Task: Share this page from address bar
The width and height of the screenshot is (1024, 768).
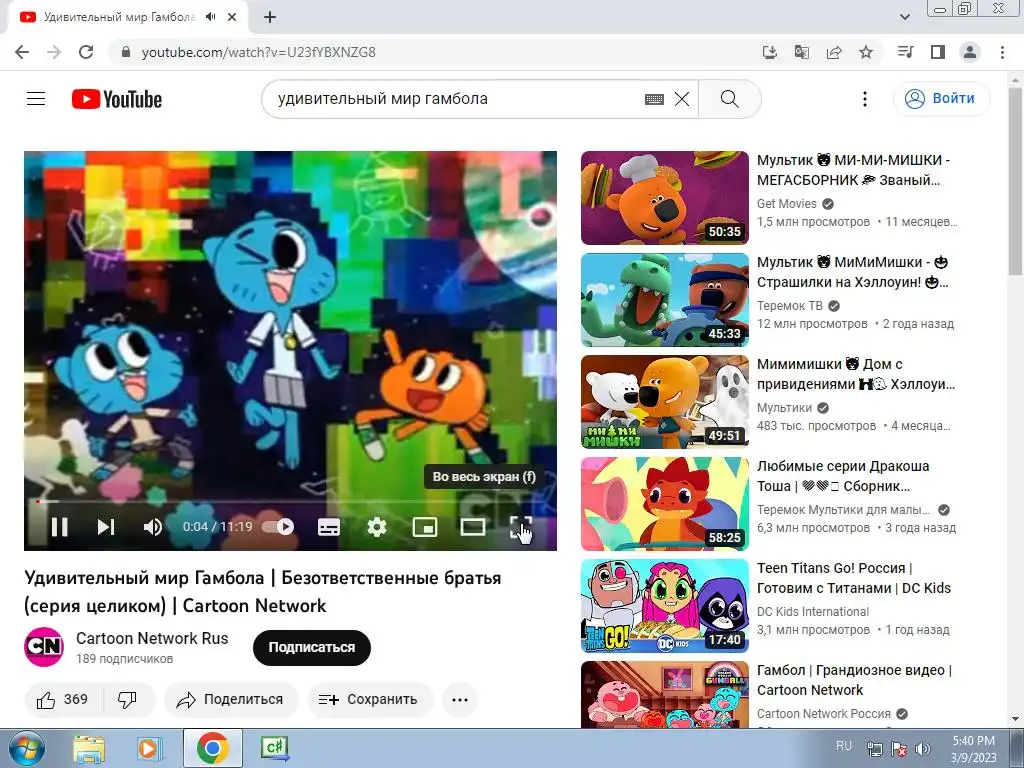Action: (834, 52)
